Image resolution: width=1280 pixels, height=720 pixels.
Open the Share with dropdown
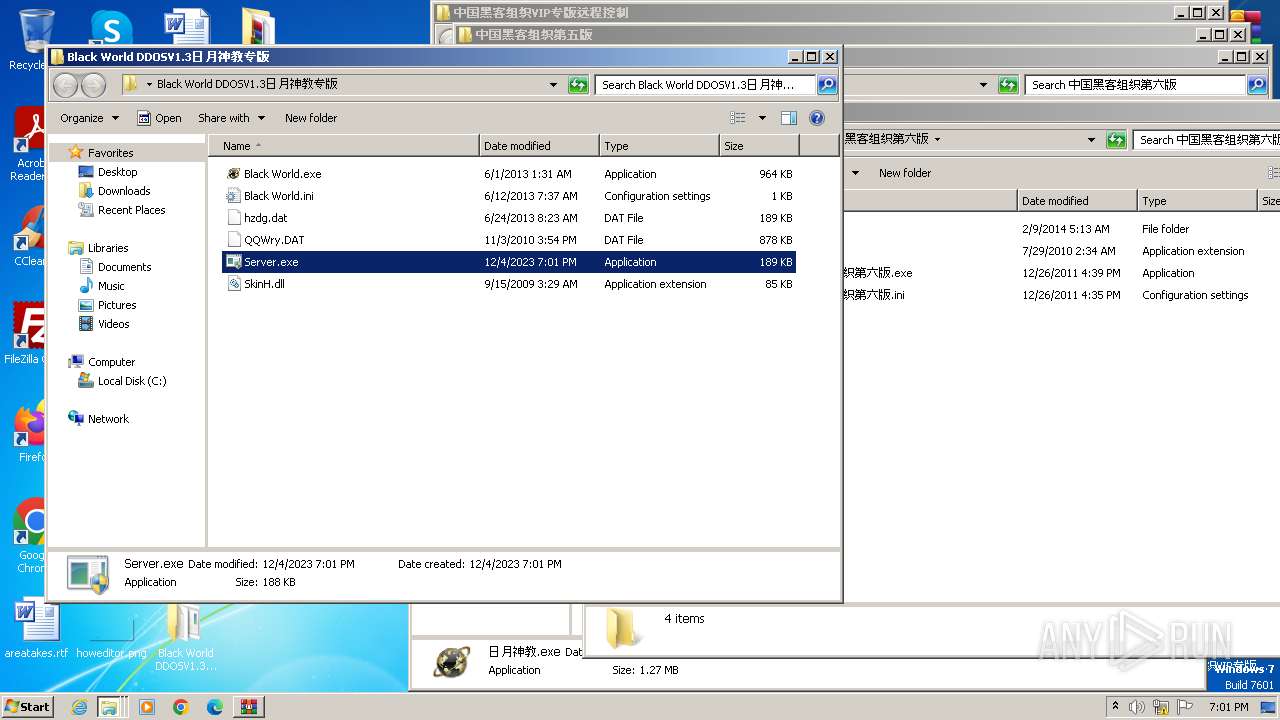[231, 118]
